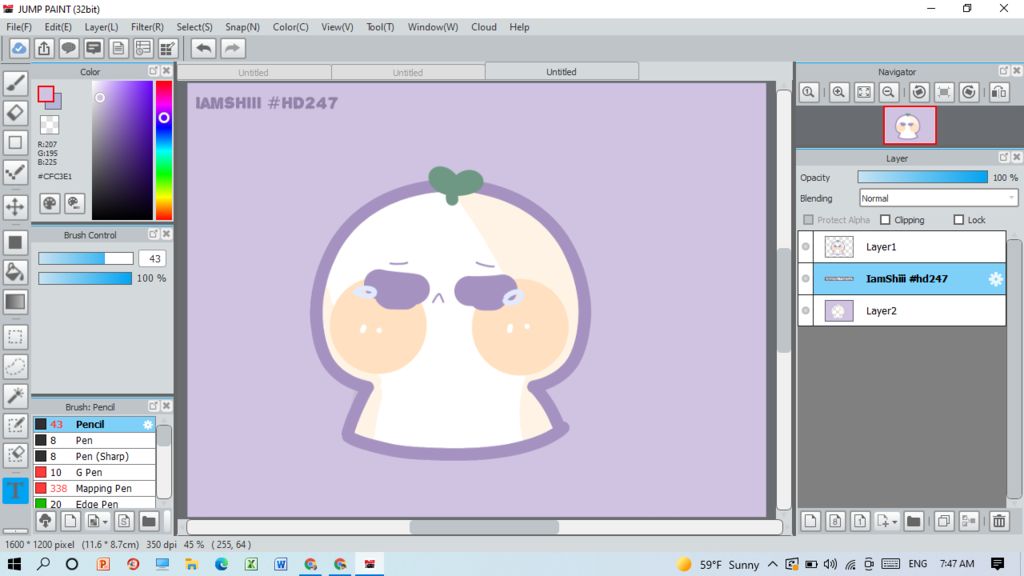
Task: Open Excel from the taskbar
Action: click(251, 564)
